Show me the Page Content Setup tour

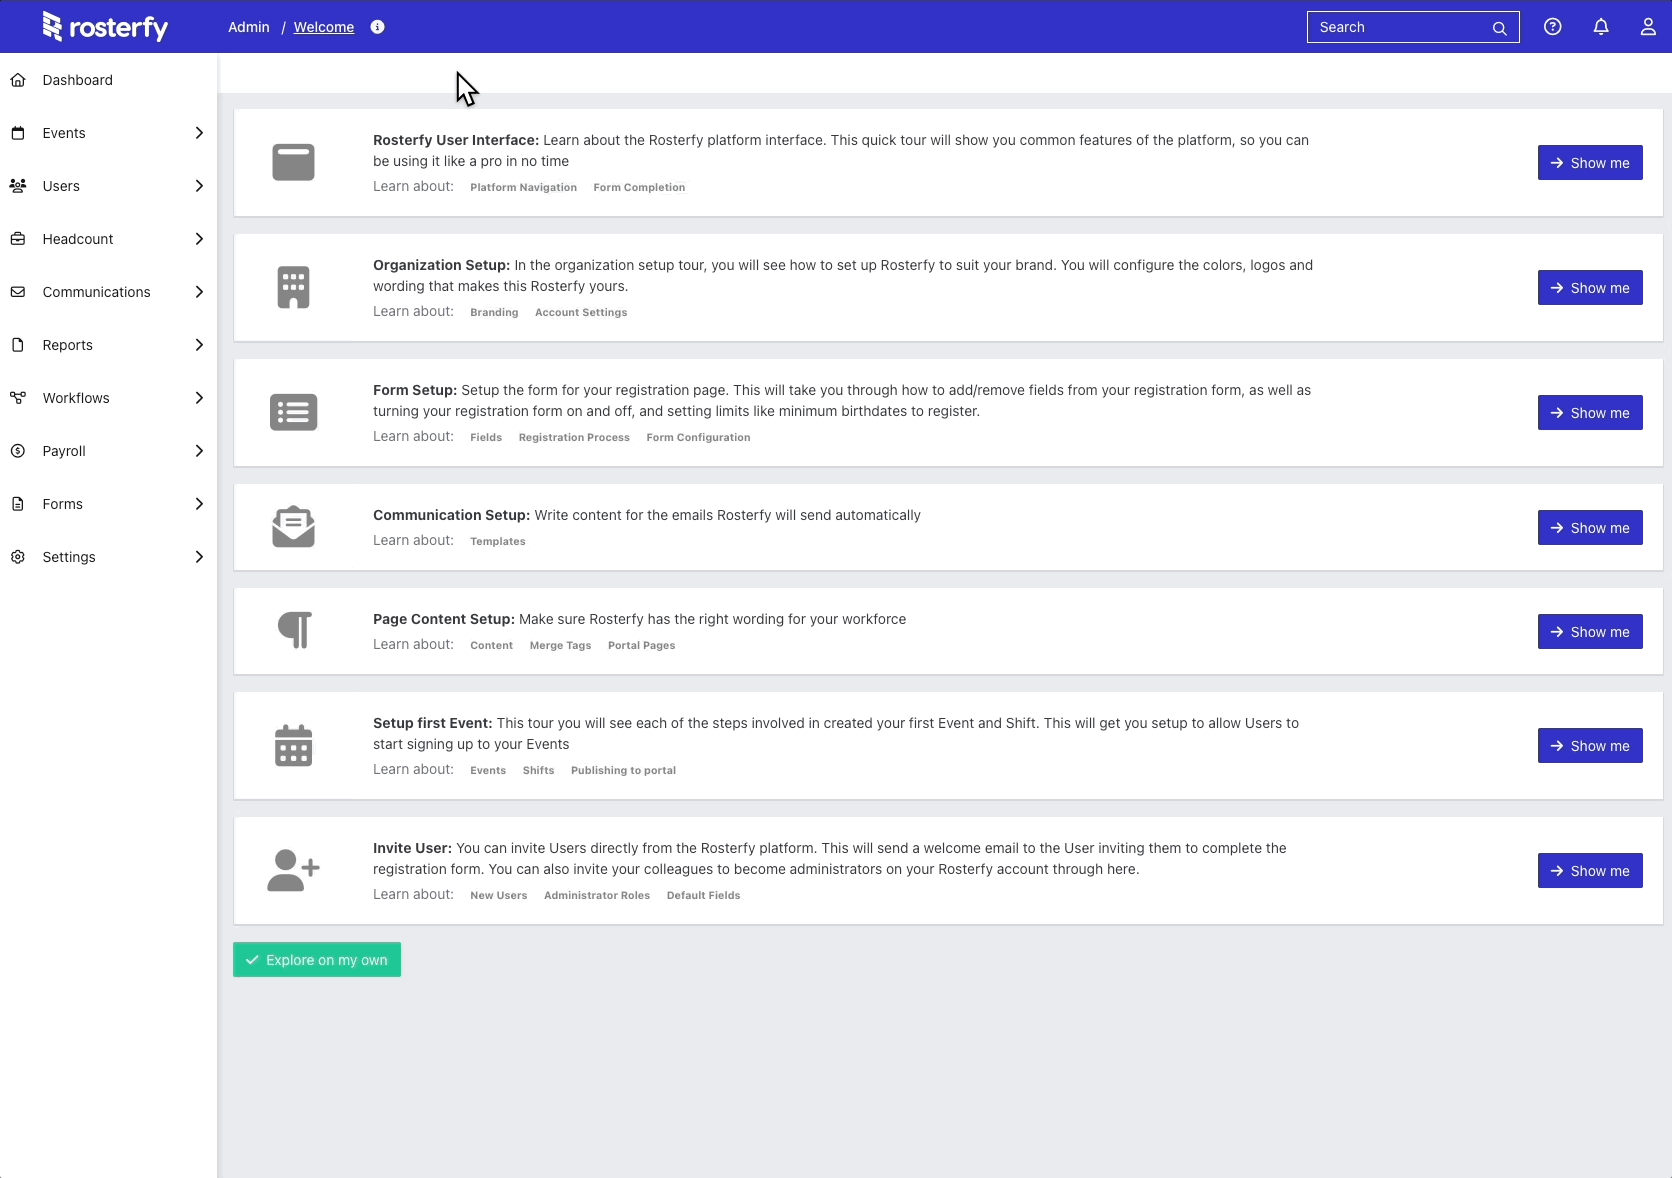1590,632
